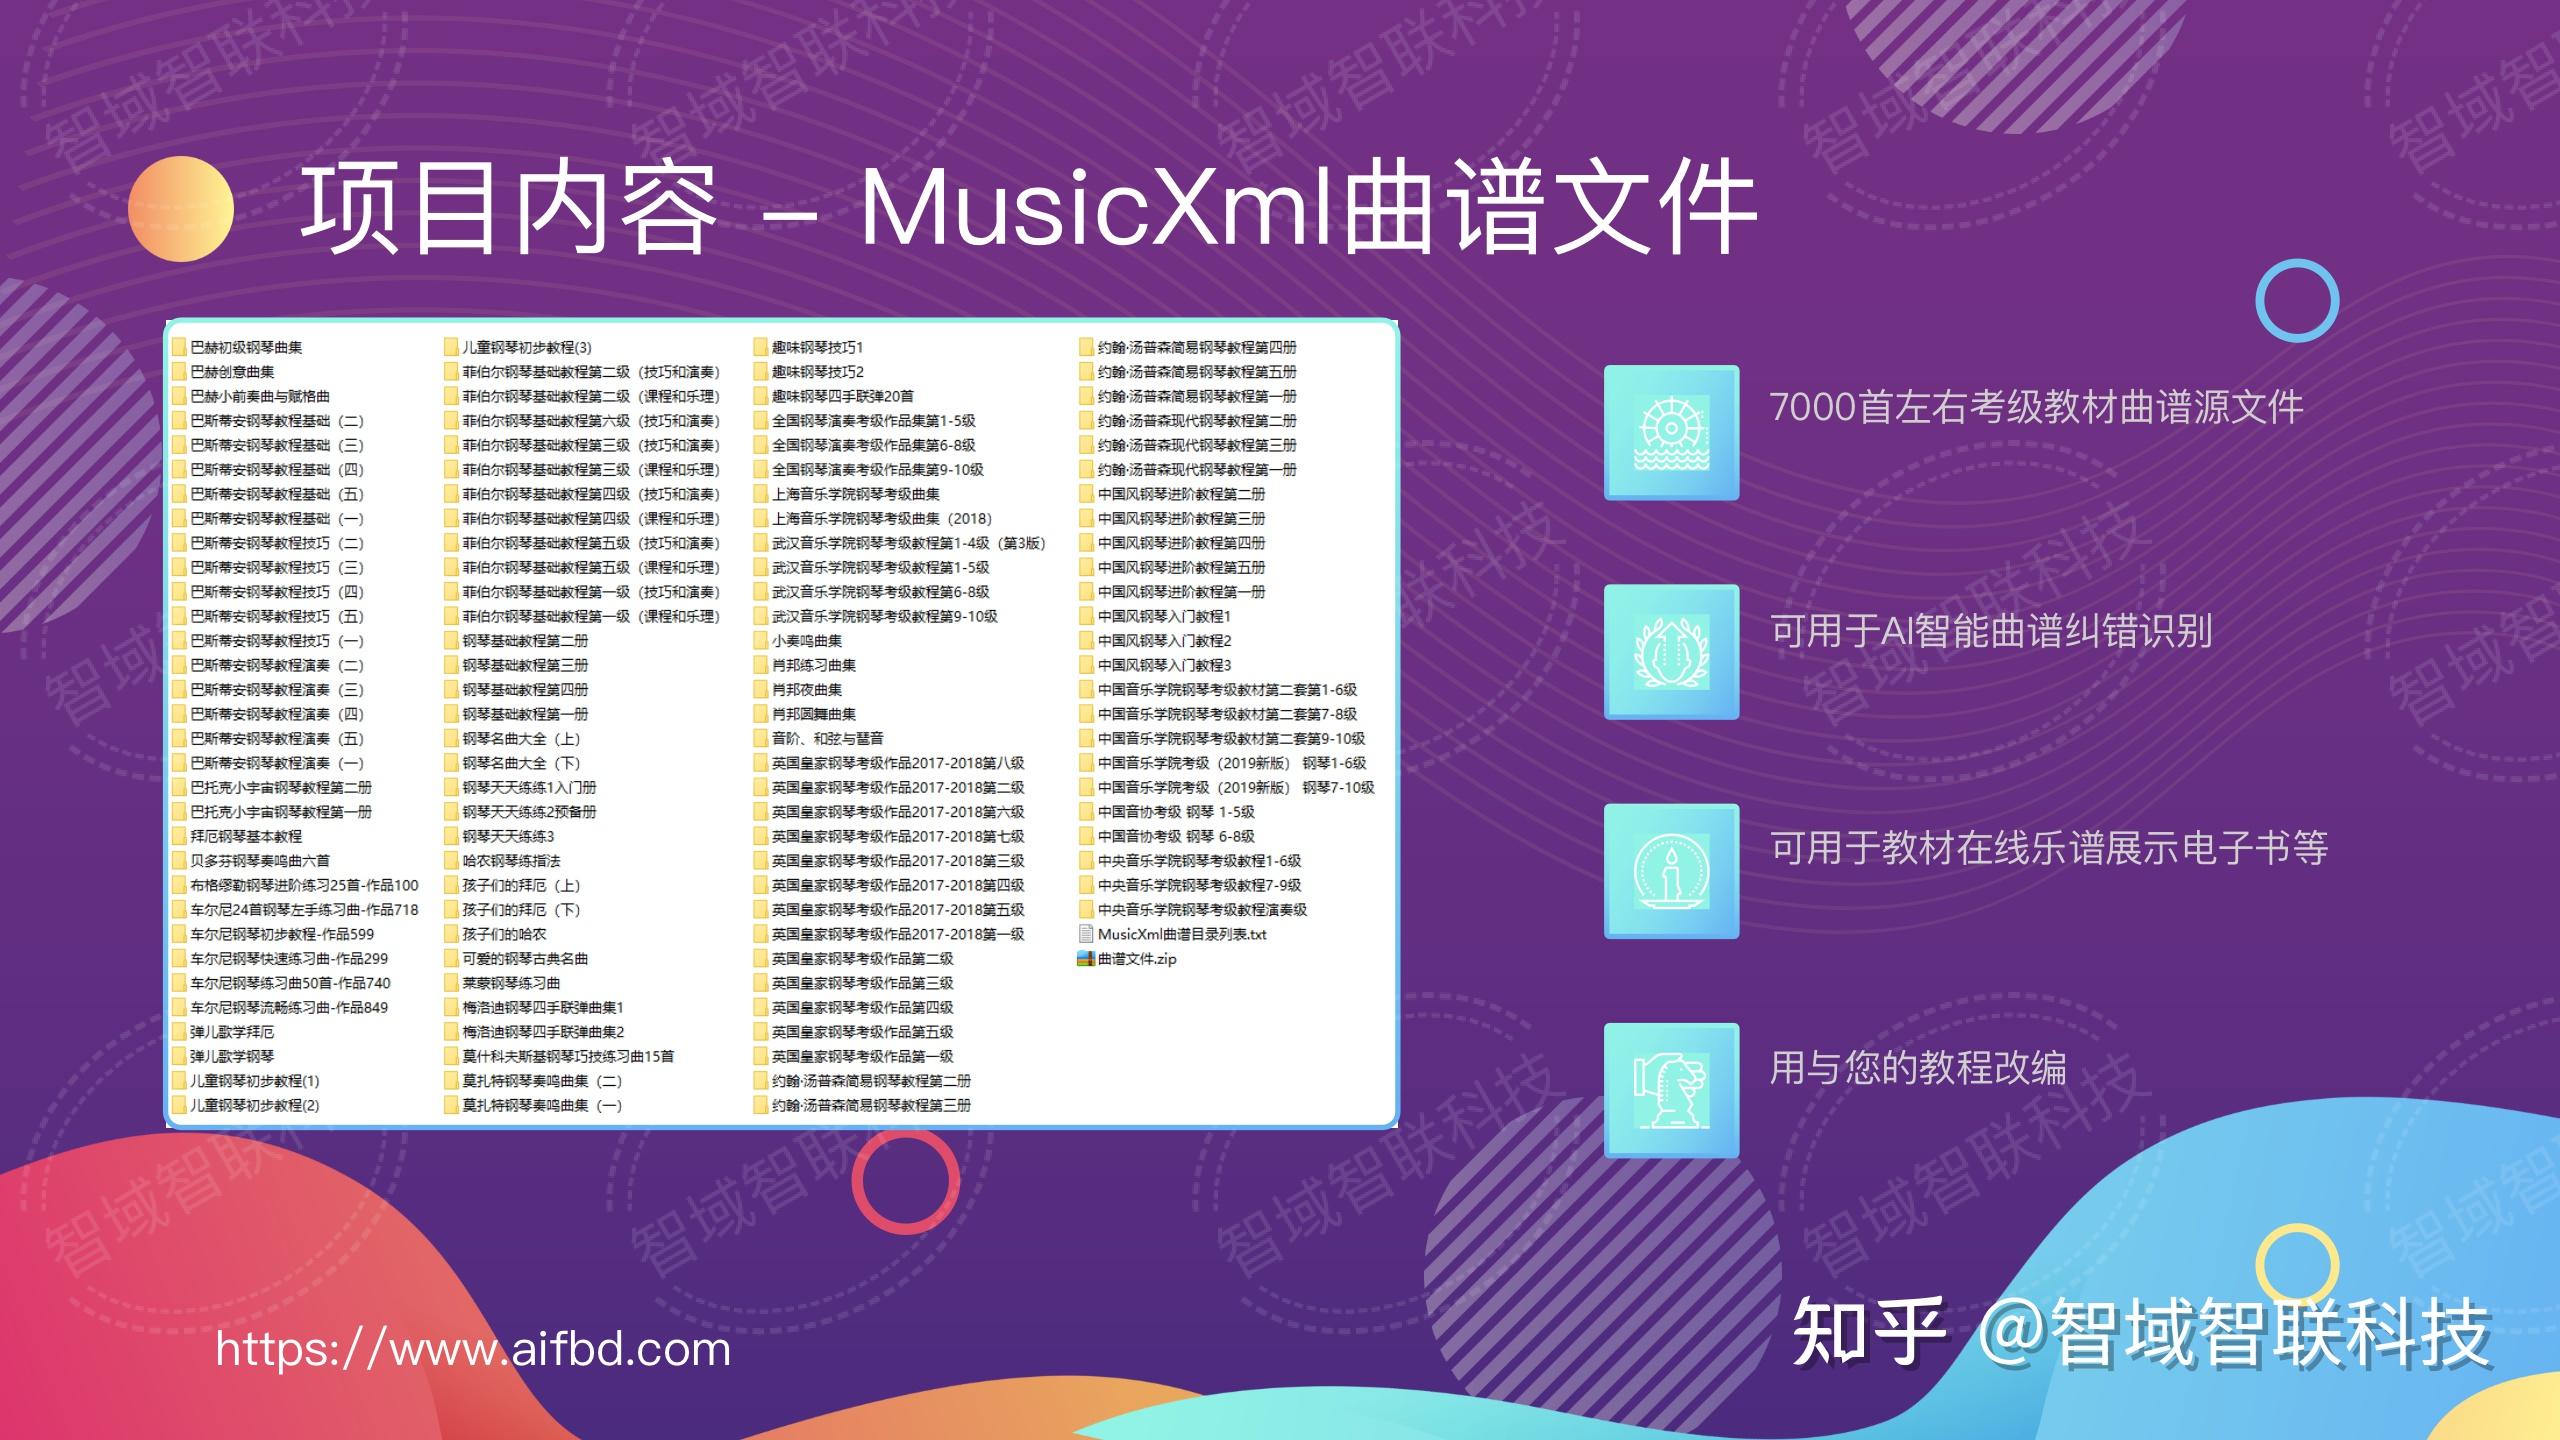Click the candle icon beside 可用于教材在线乐谱展示电子书等
Image resolution: width=2560 pixels, height=1440 pixels.
(1671, 871)
